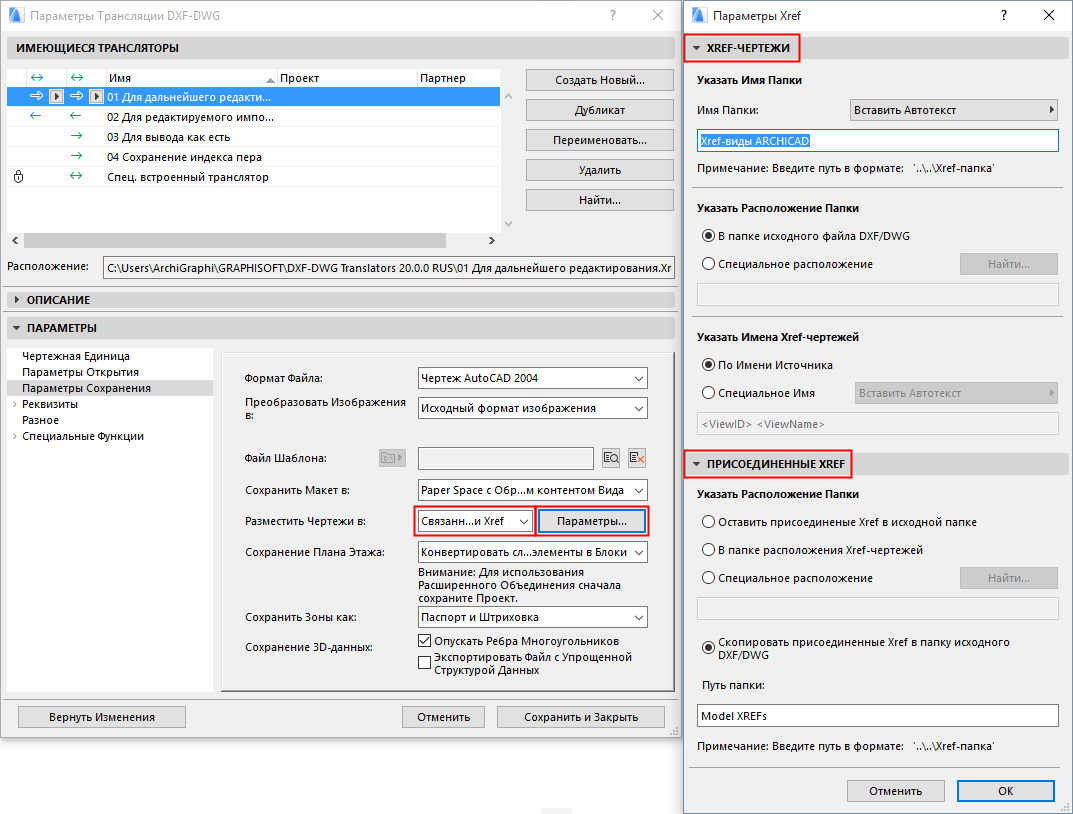This screenshot has width=1073, height=814.
Task: Select 'Параметры Открытия' settings page
Action: [x=80, y=372]
